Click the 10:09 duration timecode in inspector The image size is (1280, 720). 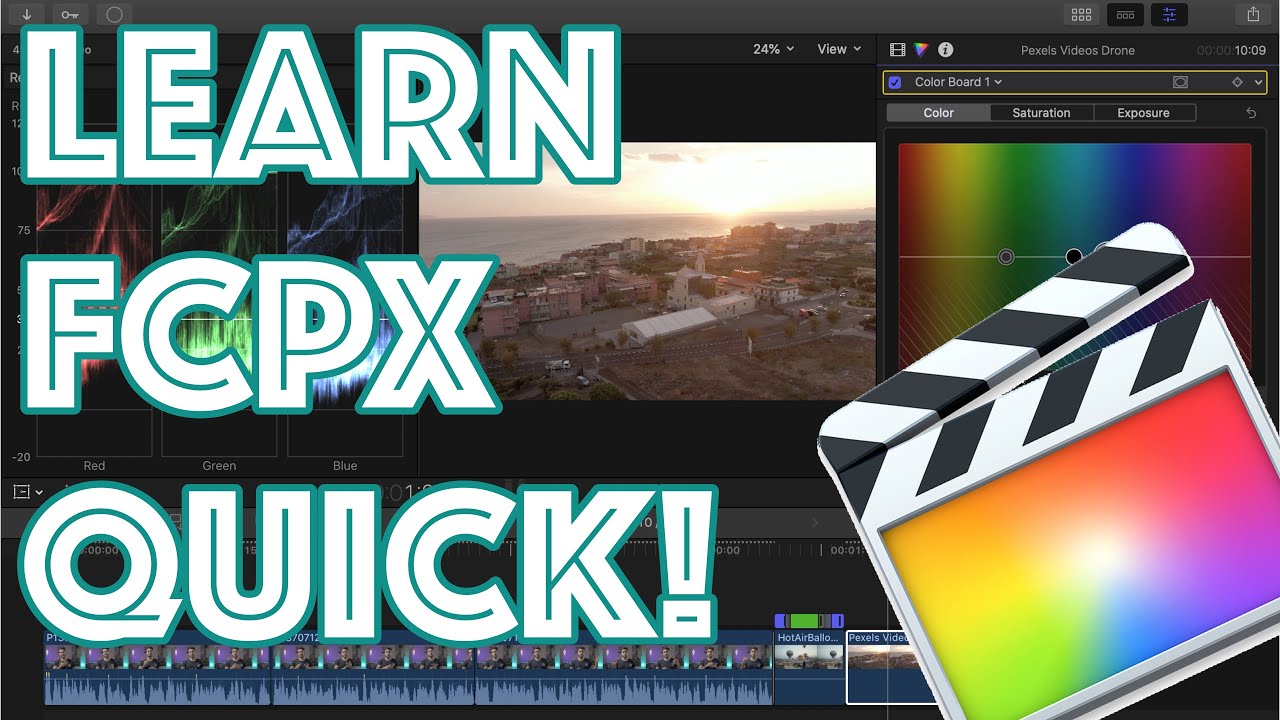coord(1250,50)
